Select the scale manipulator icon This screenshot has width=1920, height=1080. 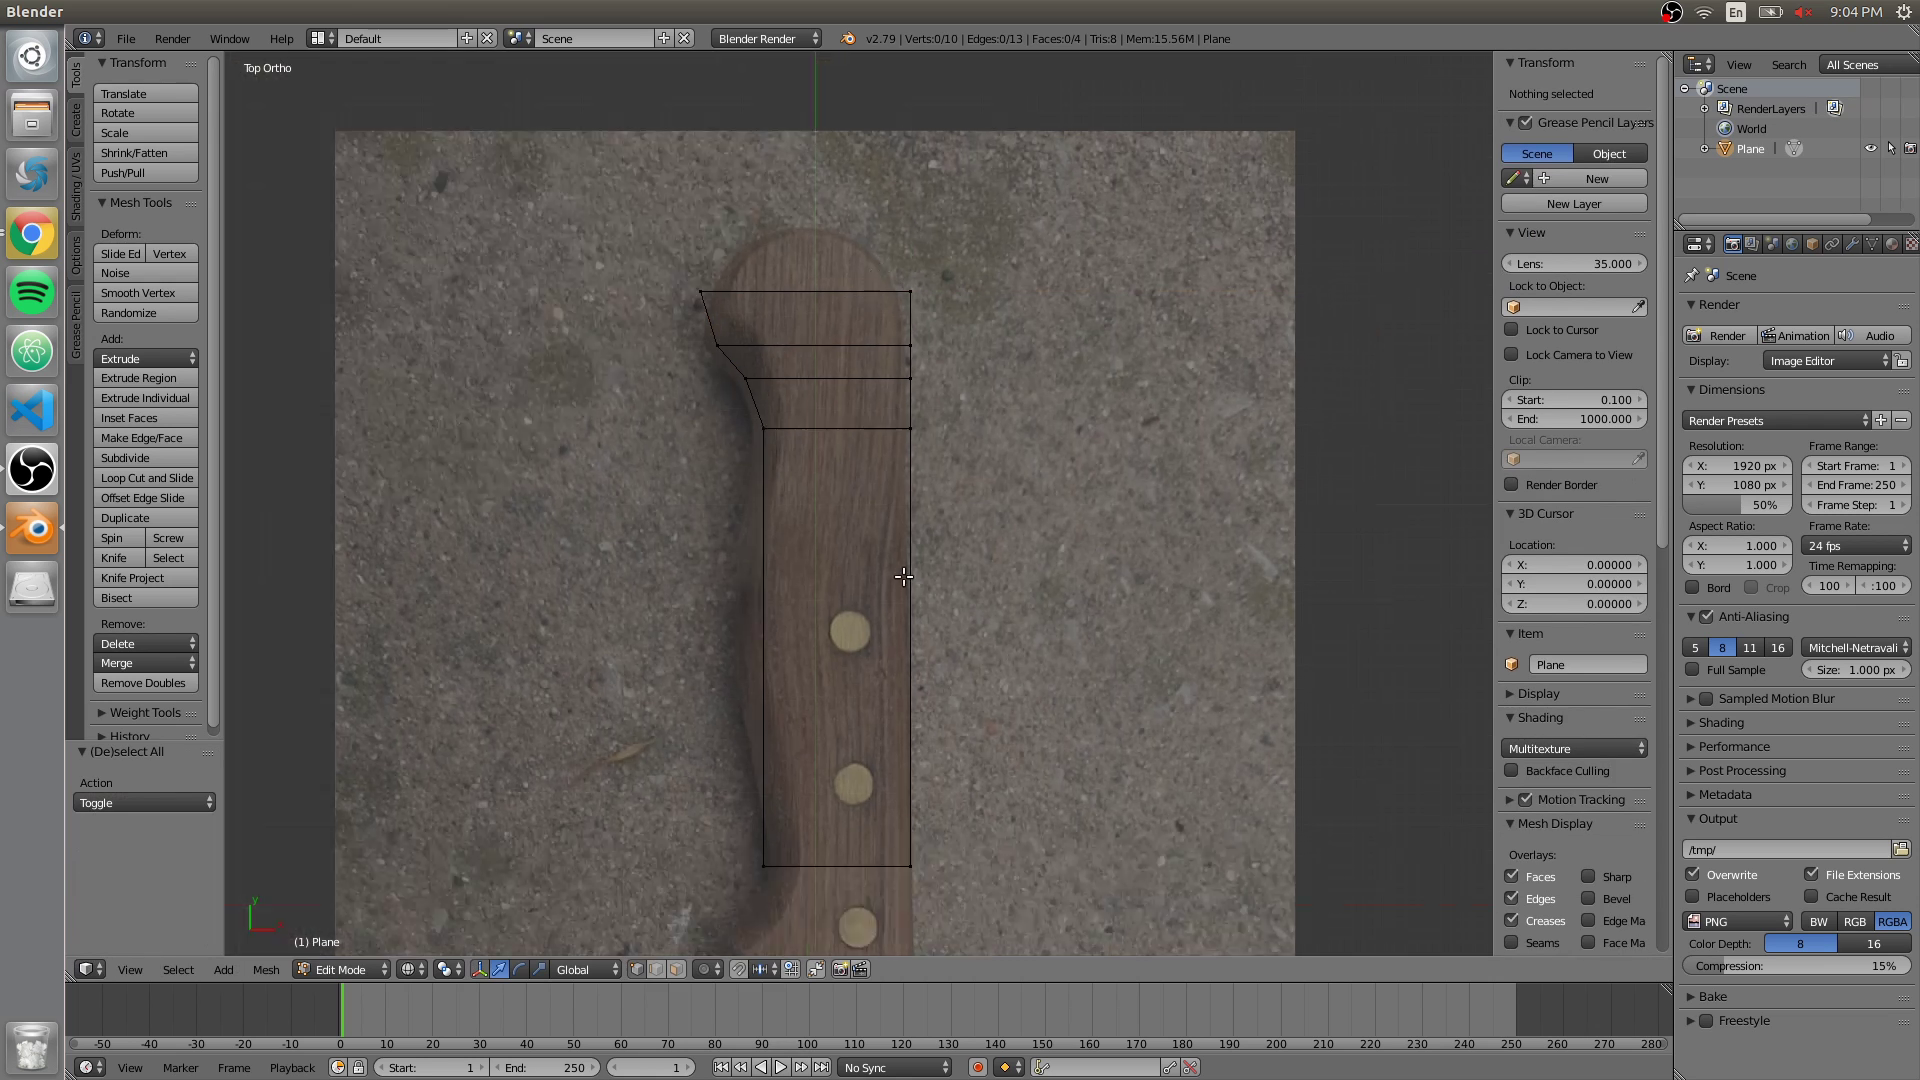point(539,969)
